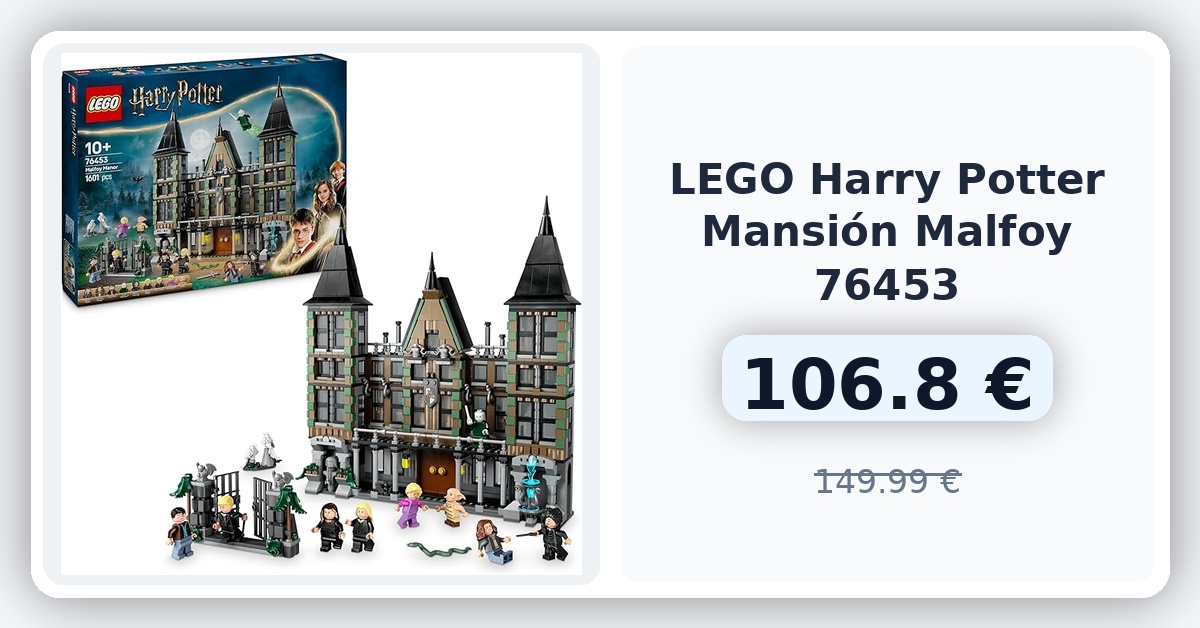
Task: Click the green snake figure near the minifigures
Action: tap(438, 550)
